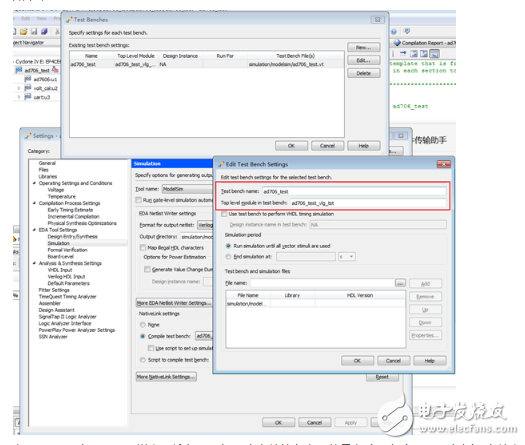The height and width of the screenshot is (445, 525).
Task: Check Map illegal HDL characters option
Action: tap(143, 248)
